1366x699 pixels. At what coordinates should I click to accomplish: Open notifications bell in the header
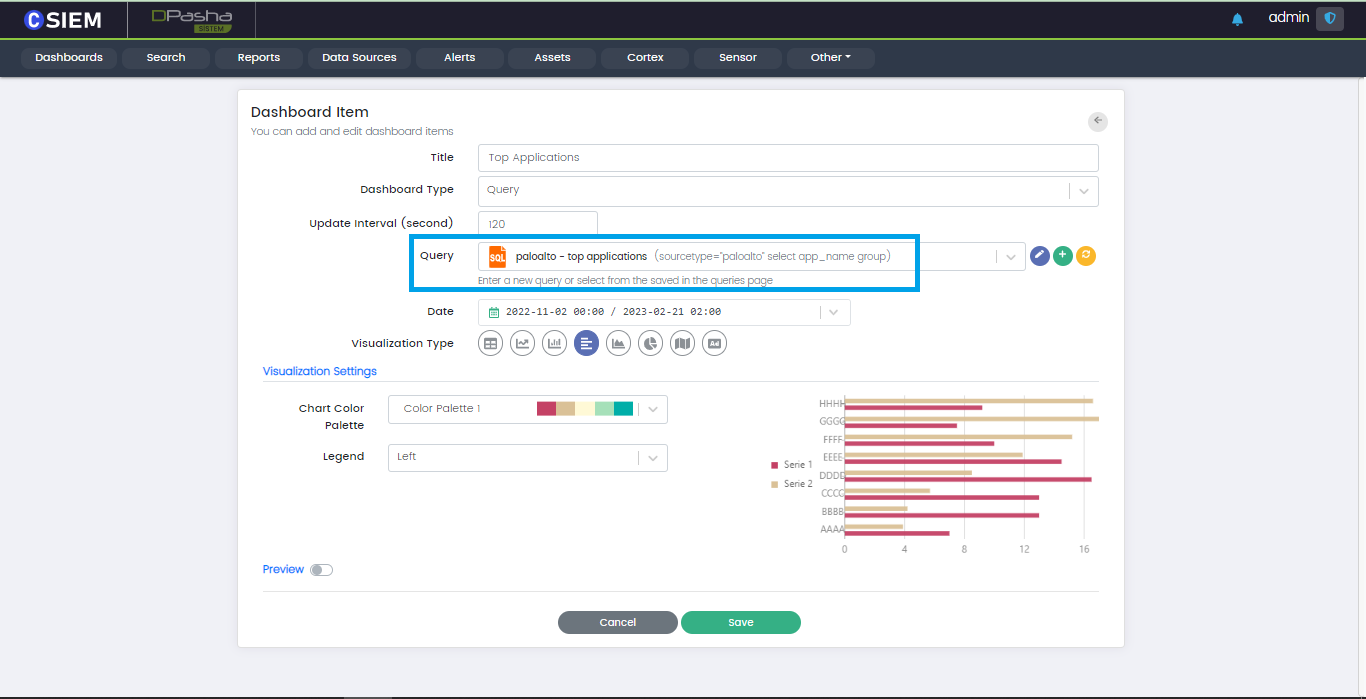pyautogui.click(x=1237, y=19)
